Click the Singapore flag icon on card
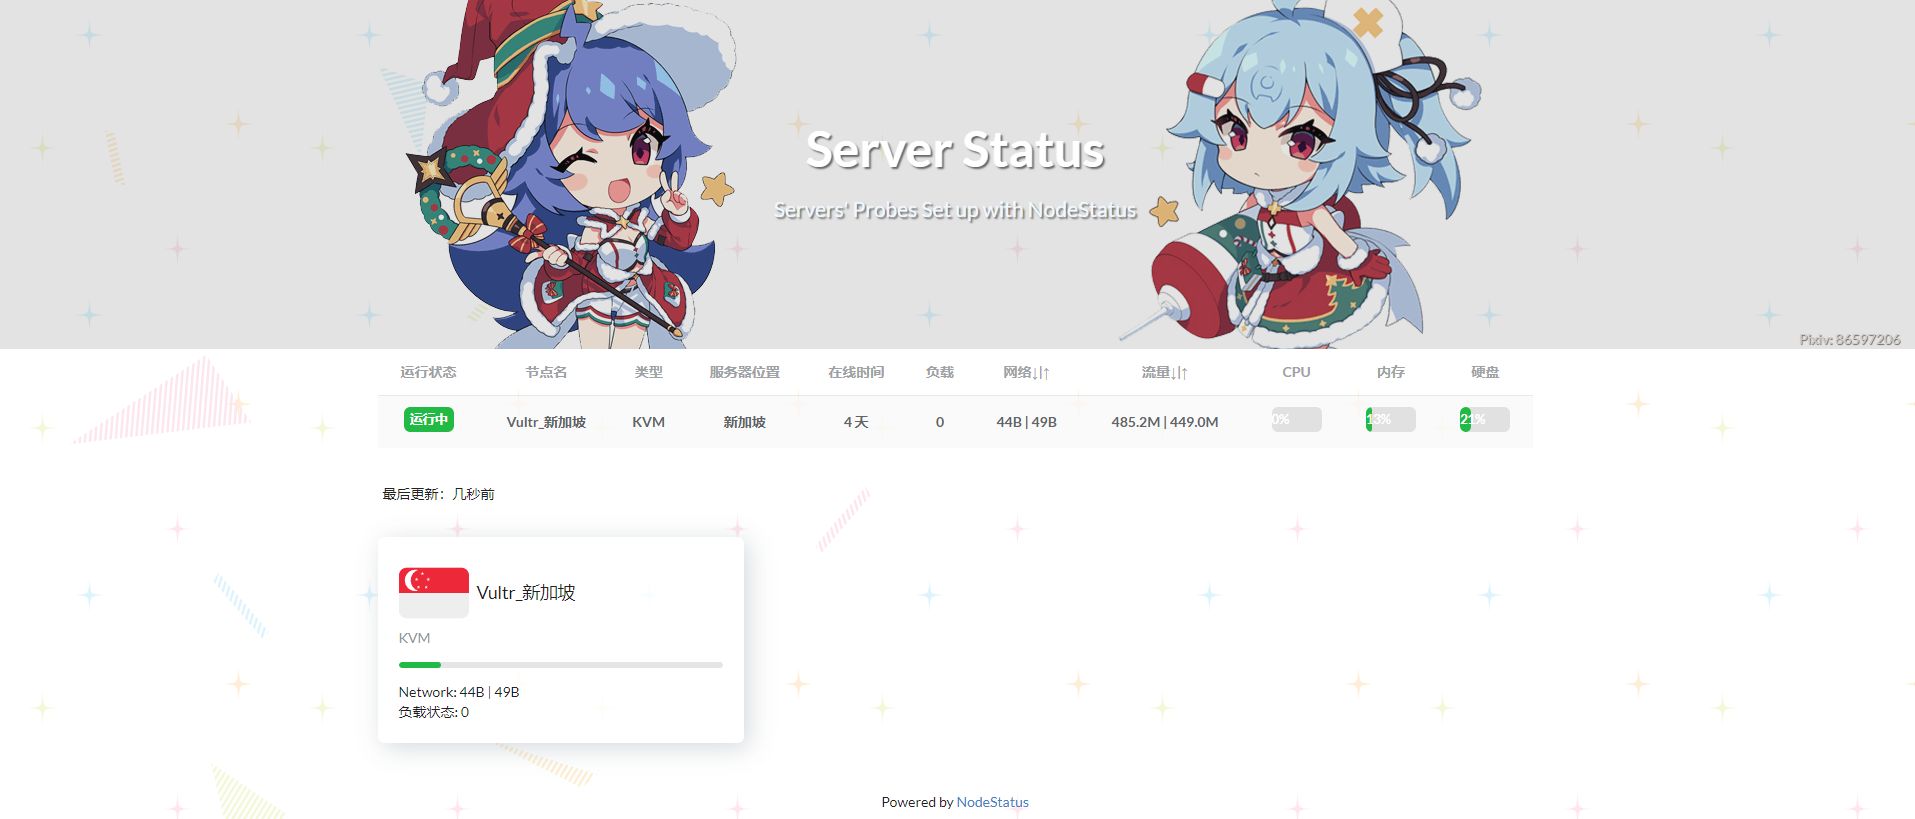 click(x=433, y=592)
